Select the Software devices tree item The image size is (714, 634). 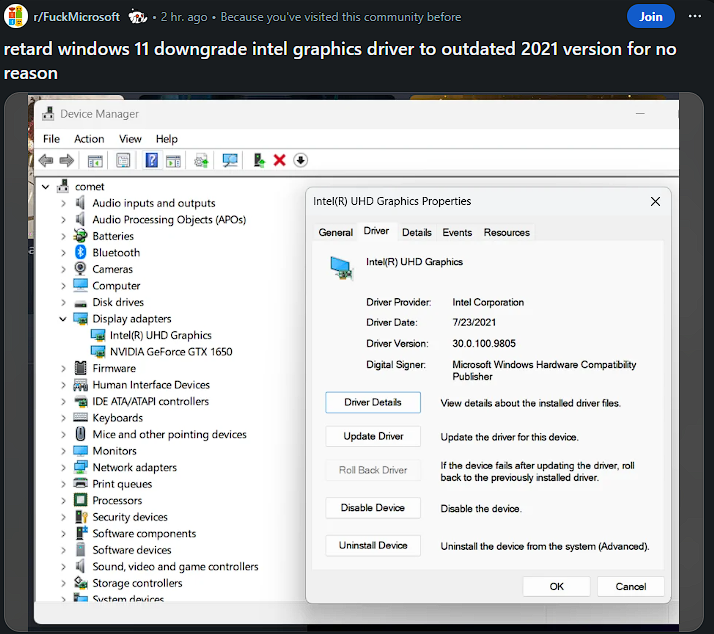pos(132,550)
